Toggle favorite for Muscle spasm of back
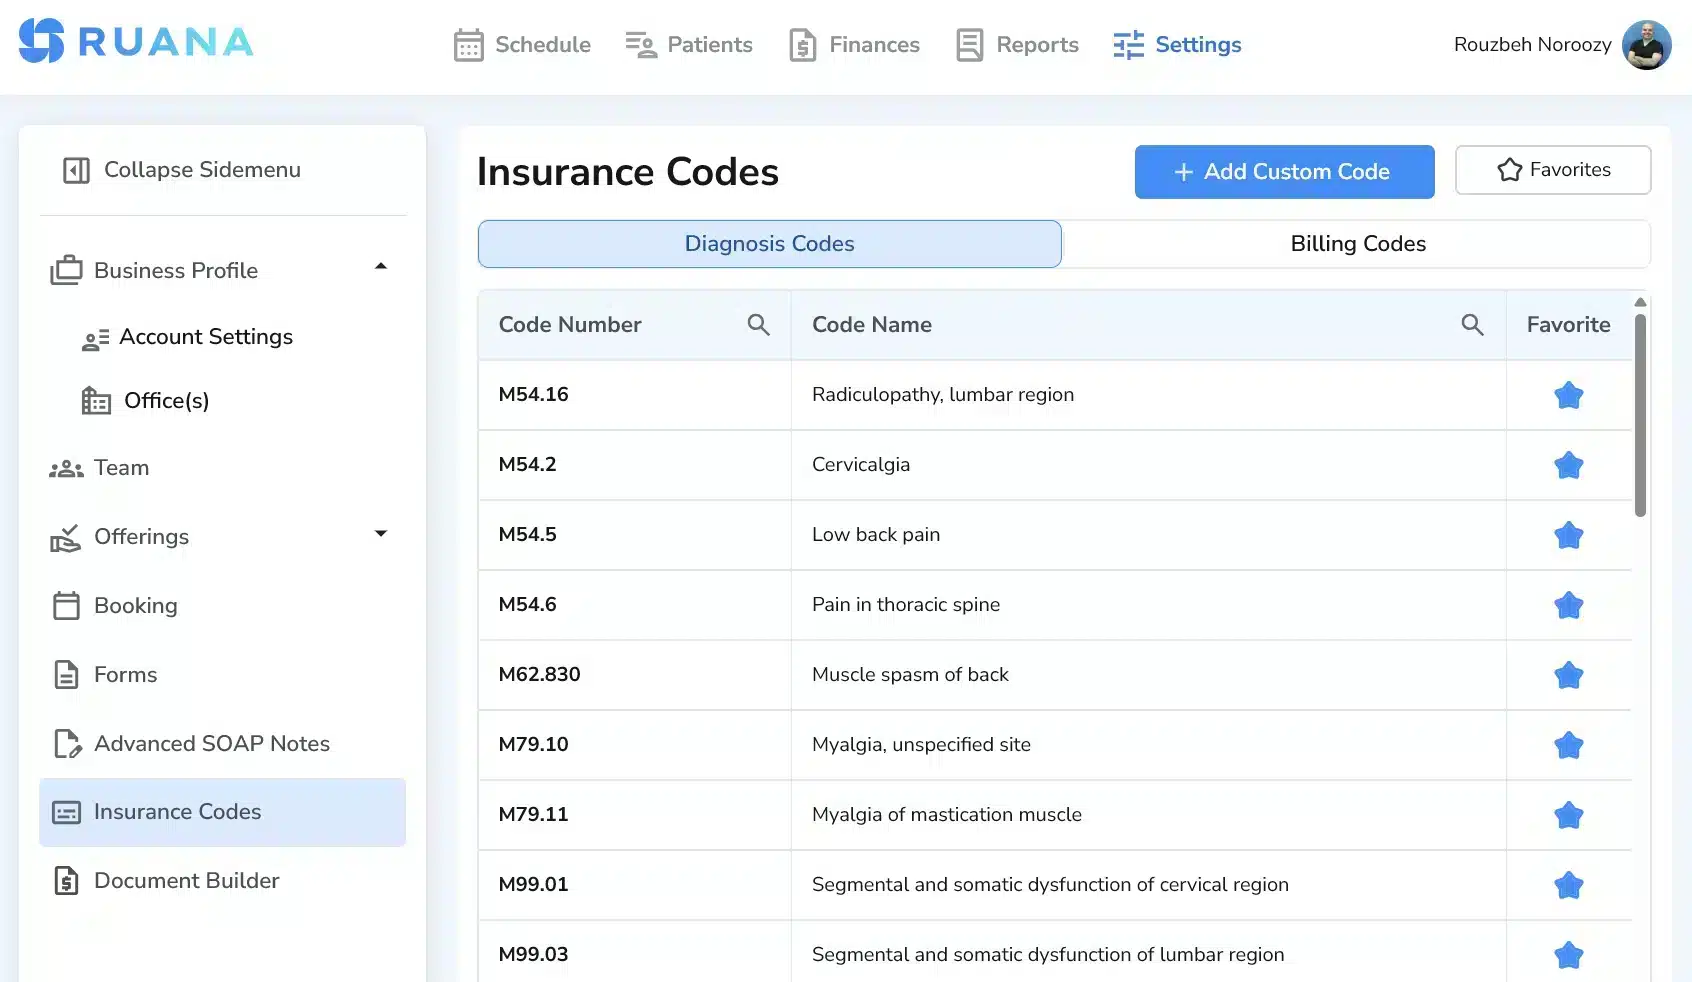This screenshot has height=982, width=1692. (x=1568, y=675)
